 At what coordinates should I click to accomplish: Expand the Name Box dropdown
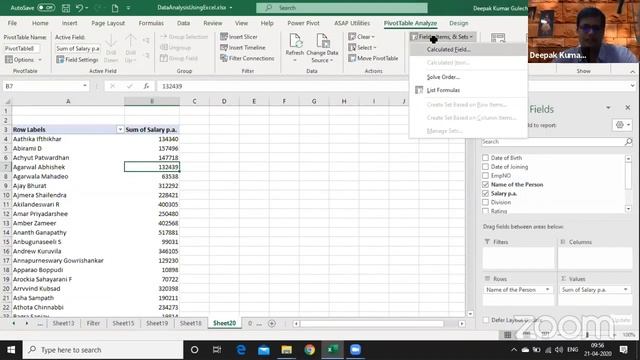84,86
